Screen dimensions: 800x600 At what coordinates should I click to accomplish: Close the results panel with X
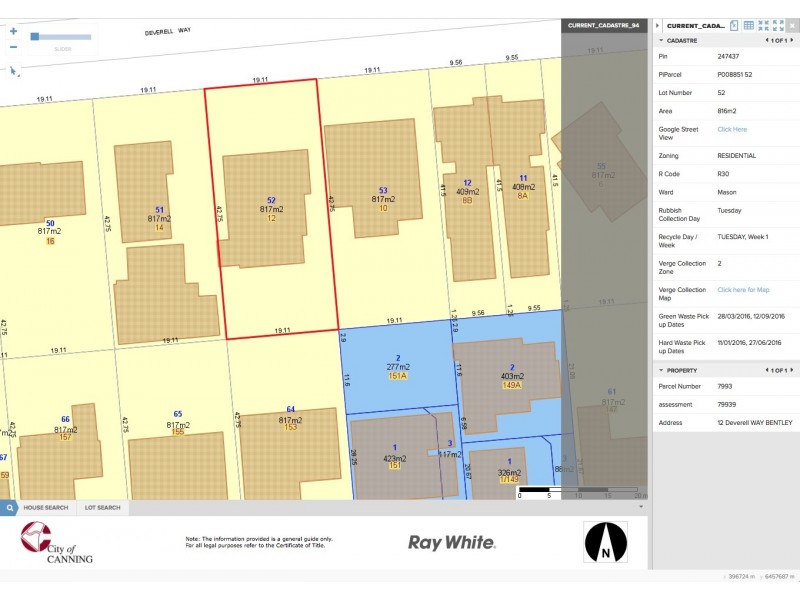click(x=793, y=26)
